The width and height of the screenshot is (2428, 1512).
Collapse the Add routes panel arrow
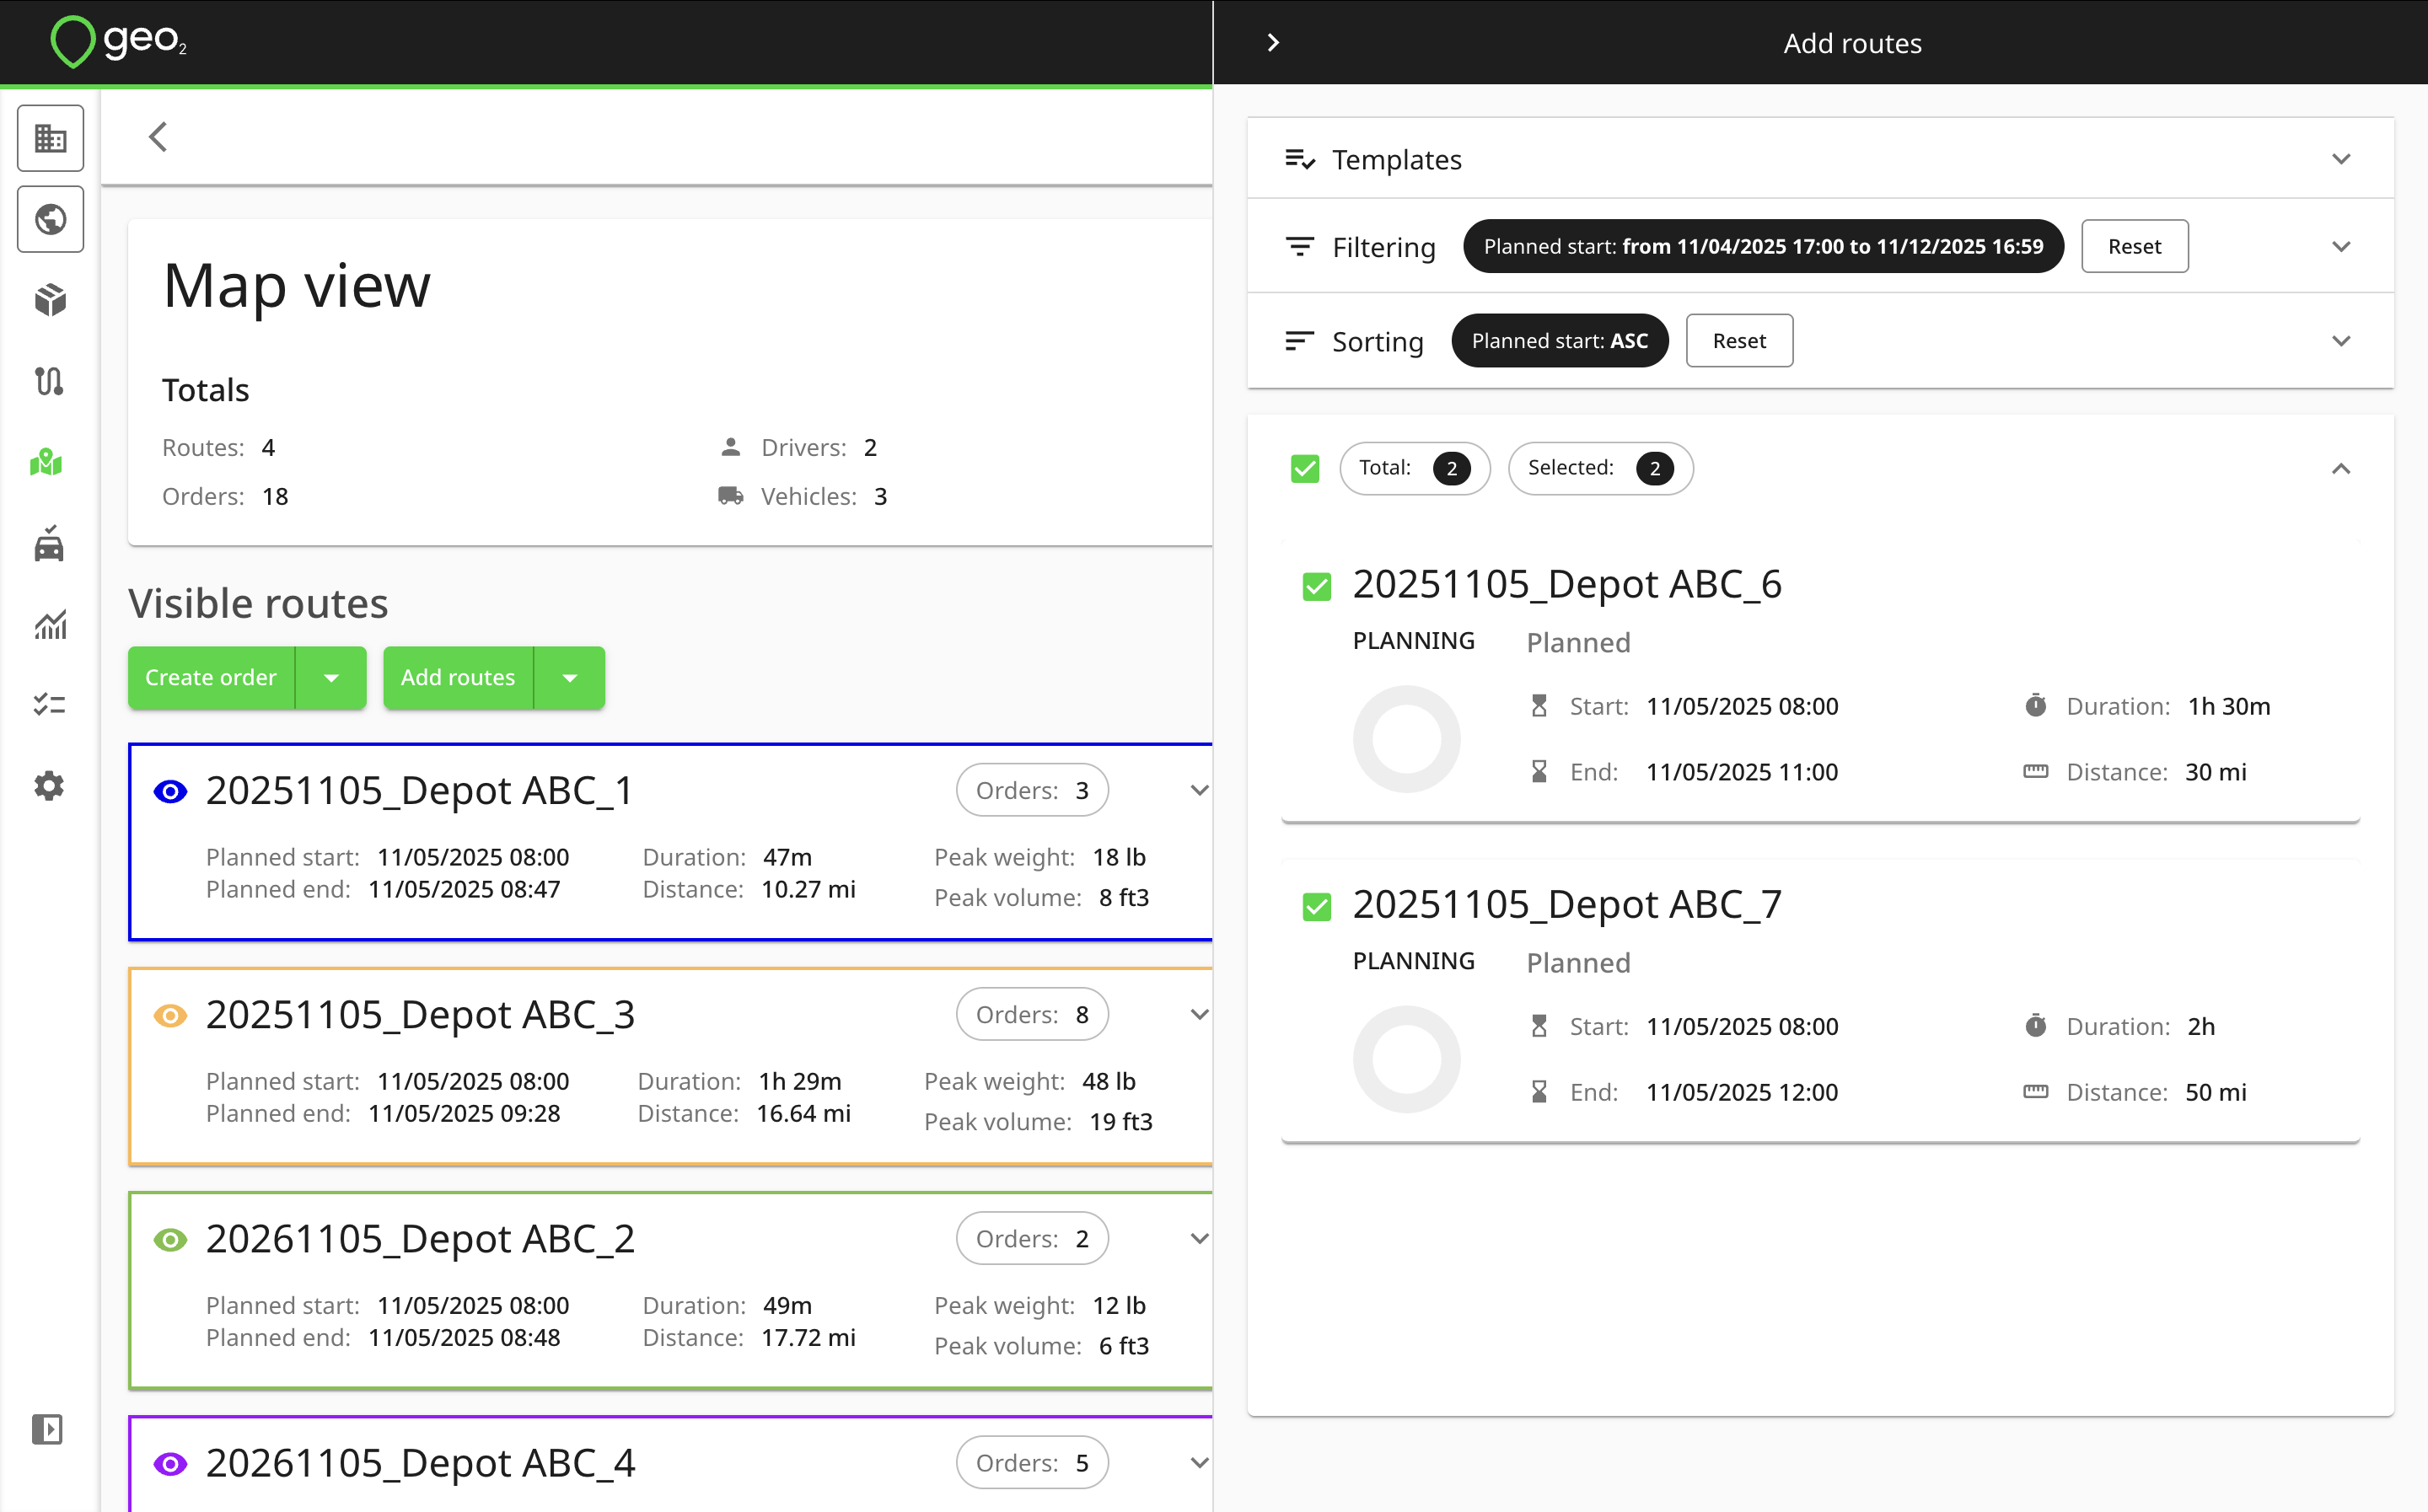tap(1273, 43)
